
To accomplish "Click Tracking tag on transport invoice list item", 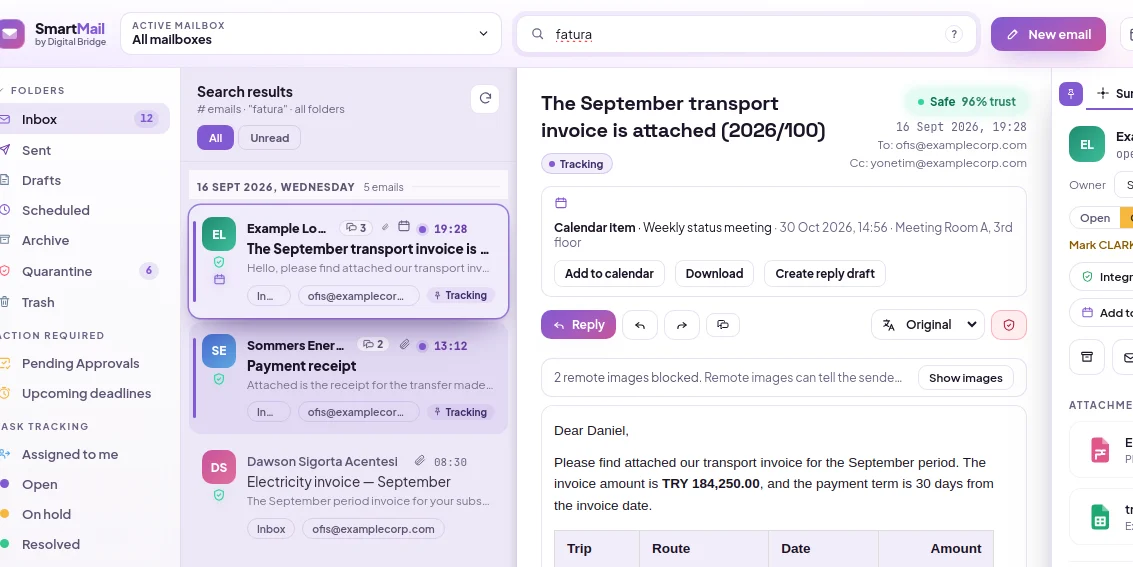I will pos(461,295).
